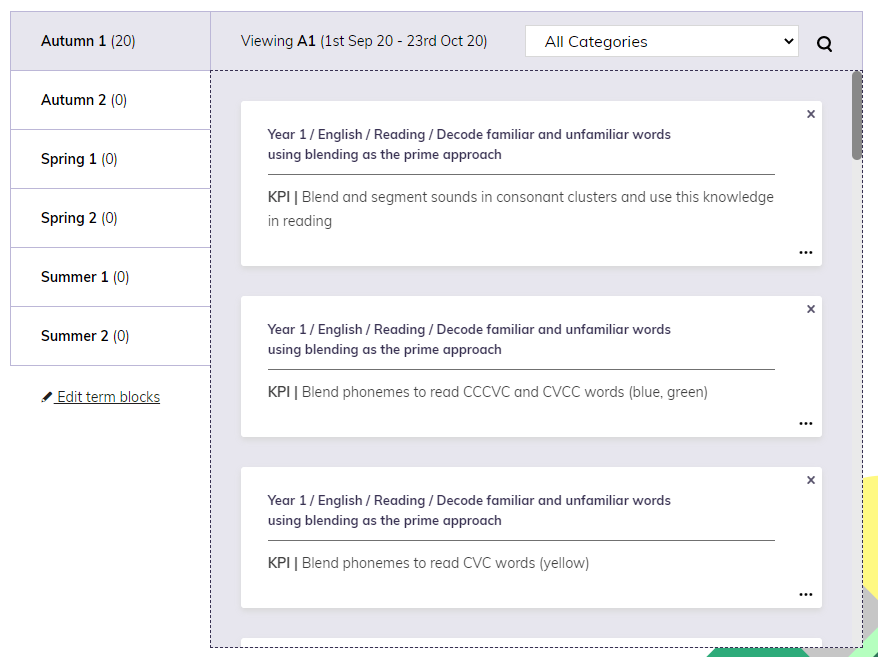Screen dimensions: 878x657
Task: Select the Autumn 1 term tab
Action: click(110, 41)
